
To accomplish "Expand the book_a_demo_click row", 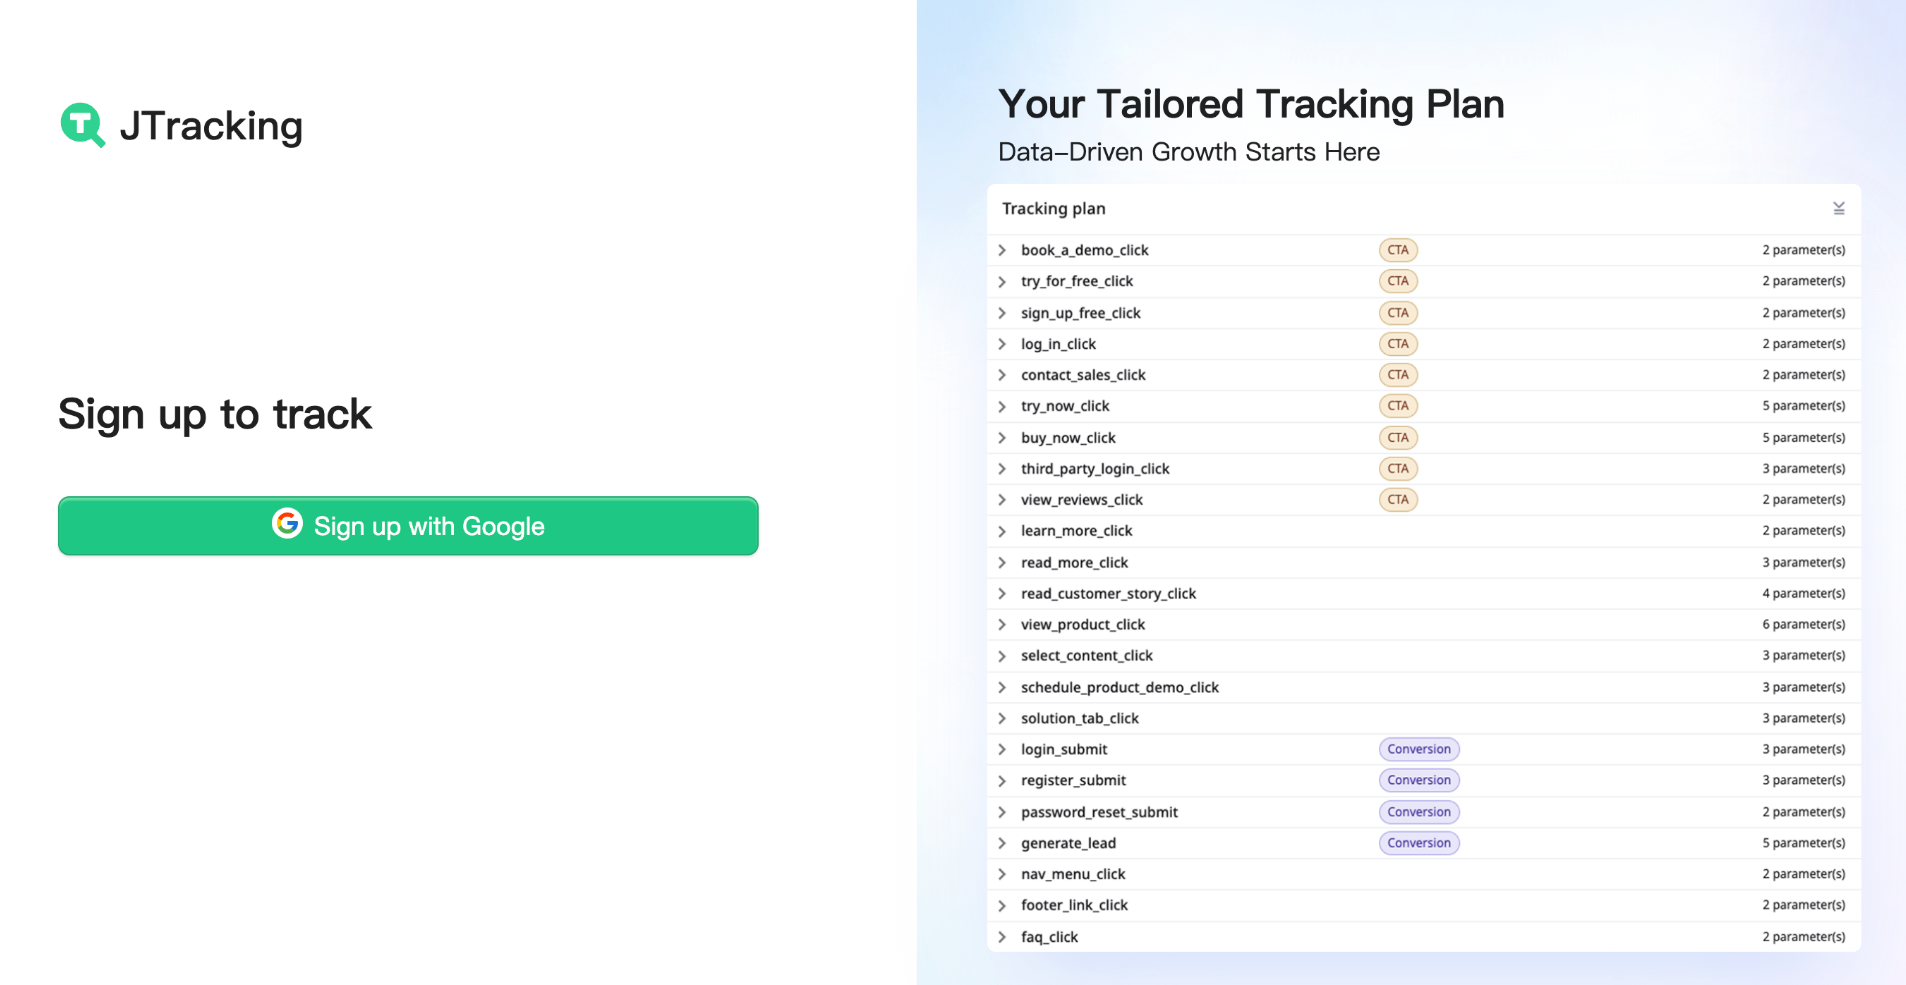I will pos(1002,250).
